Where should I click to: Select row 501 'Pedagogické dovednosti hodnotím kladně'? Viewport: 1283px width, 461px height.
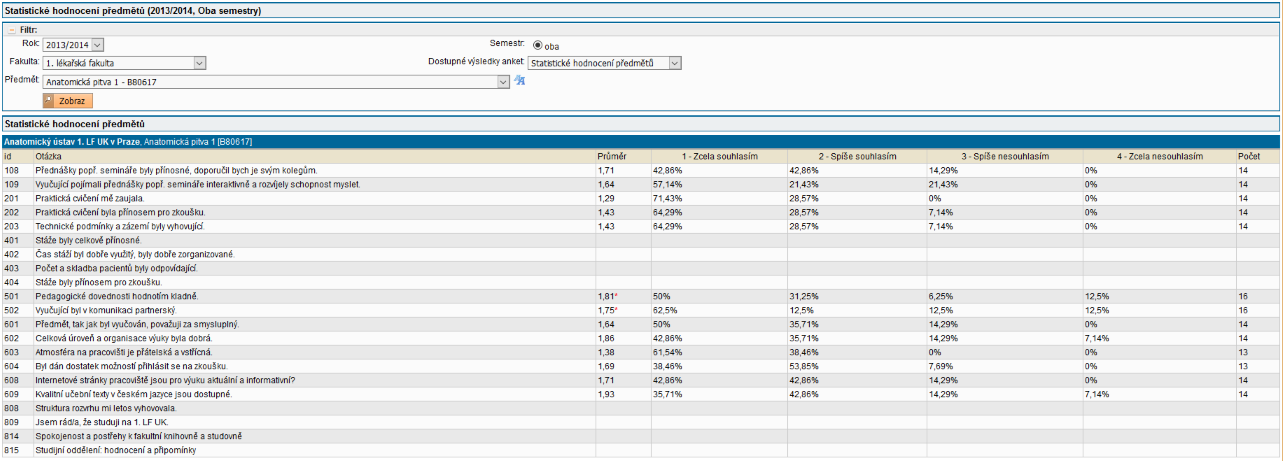[116, 296]
